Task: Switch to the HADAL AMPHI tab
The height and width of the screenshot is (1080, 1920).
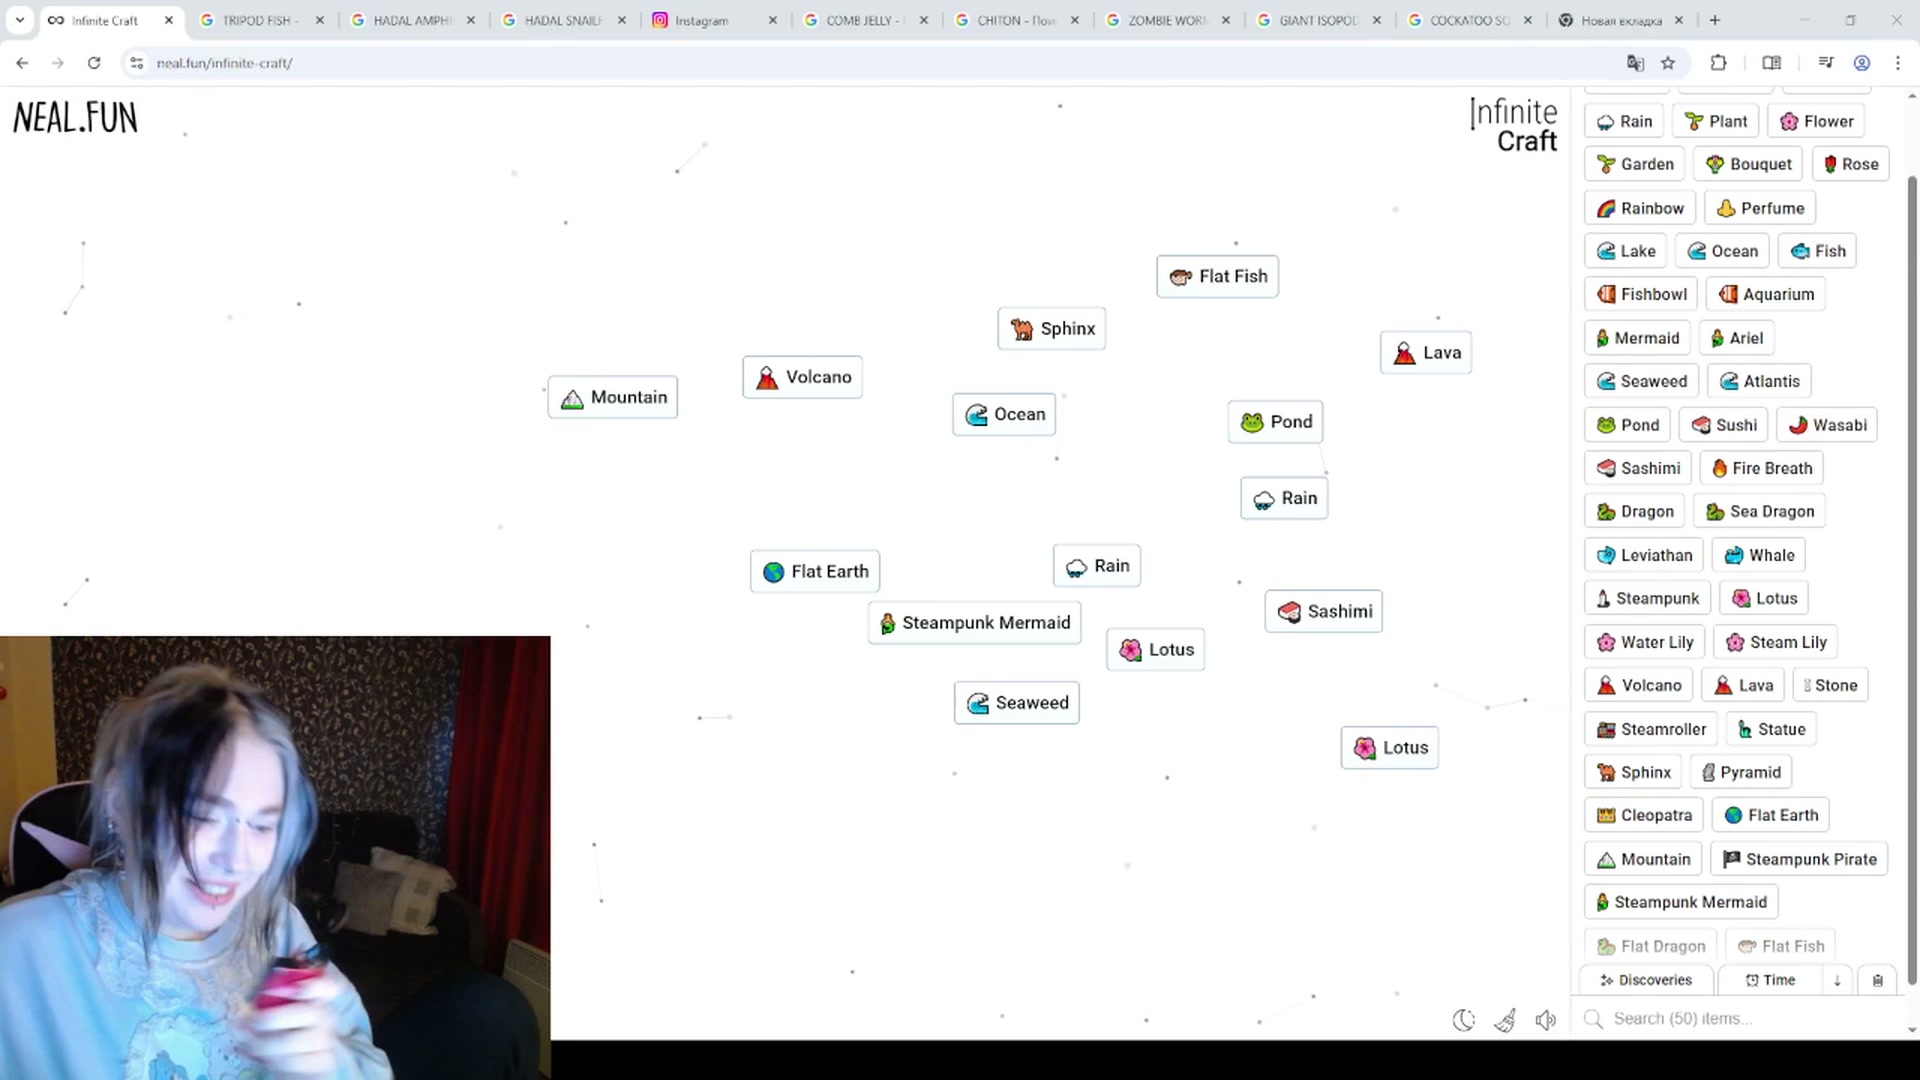Action: point(413,20)
